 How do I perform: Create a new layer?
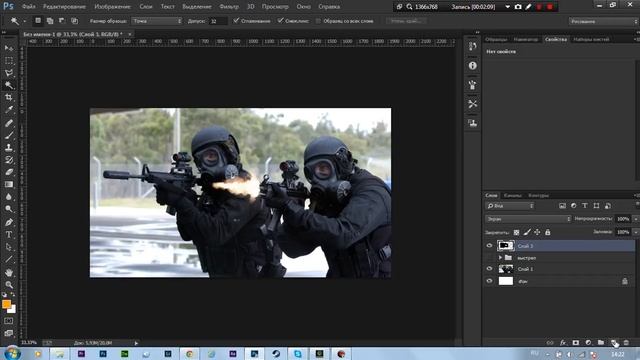click(613, 342)
